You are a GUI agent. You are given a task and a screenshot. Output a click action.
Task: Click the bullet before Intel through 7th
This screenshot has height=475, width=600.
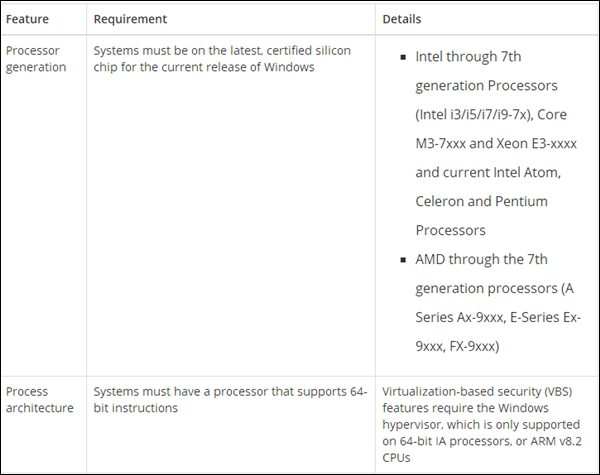pyautogui.click(x=403, y=57)
